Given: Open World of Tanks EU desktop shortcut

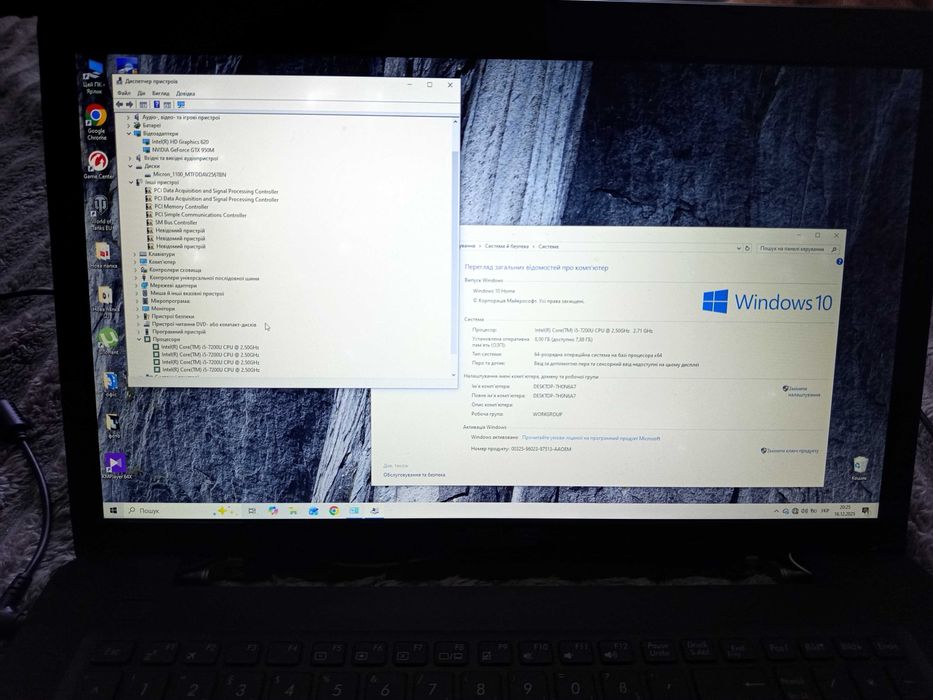Looking at the screenshot, I should (101, 213).
